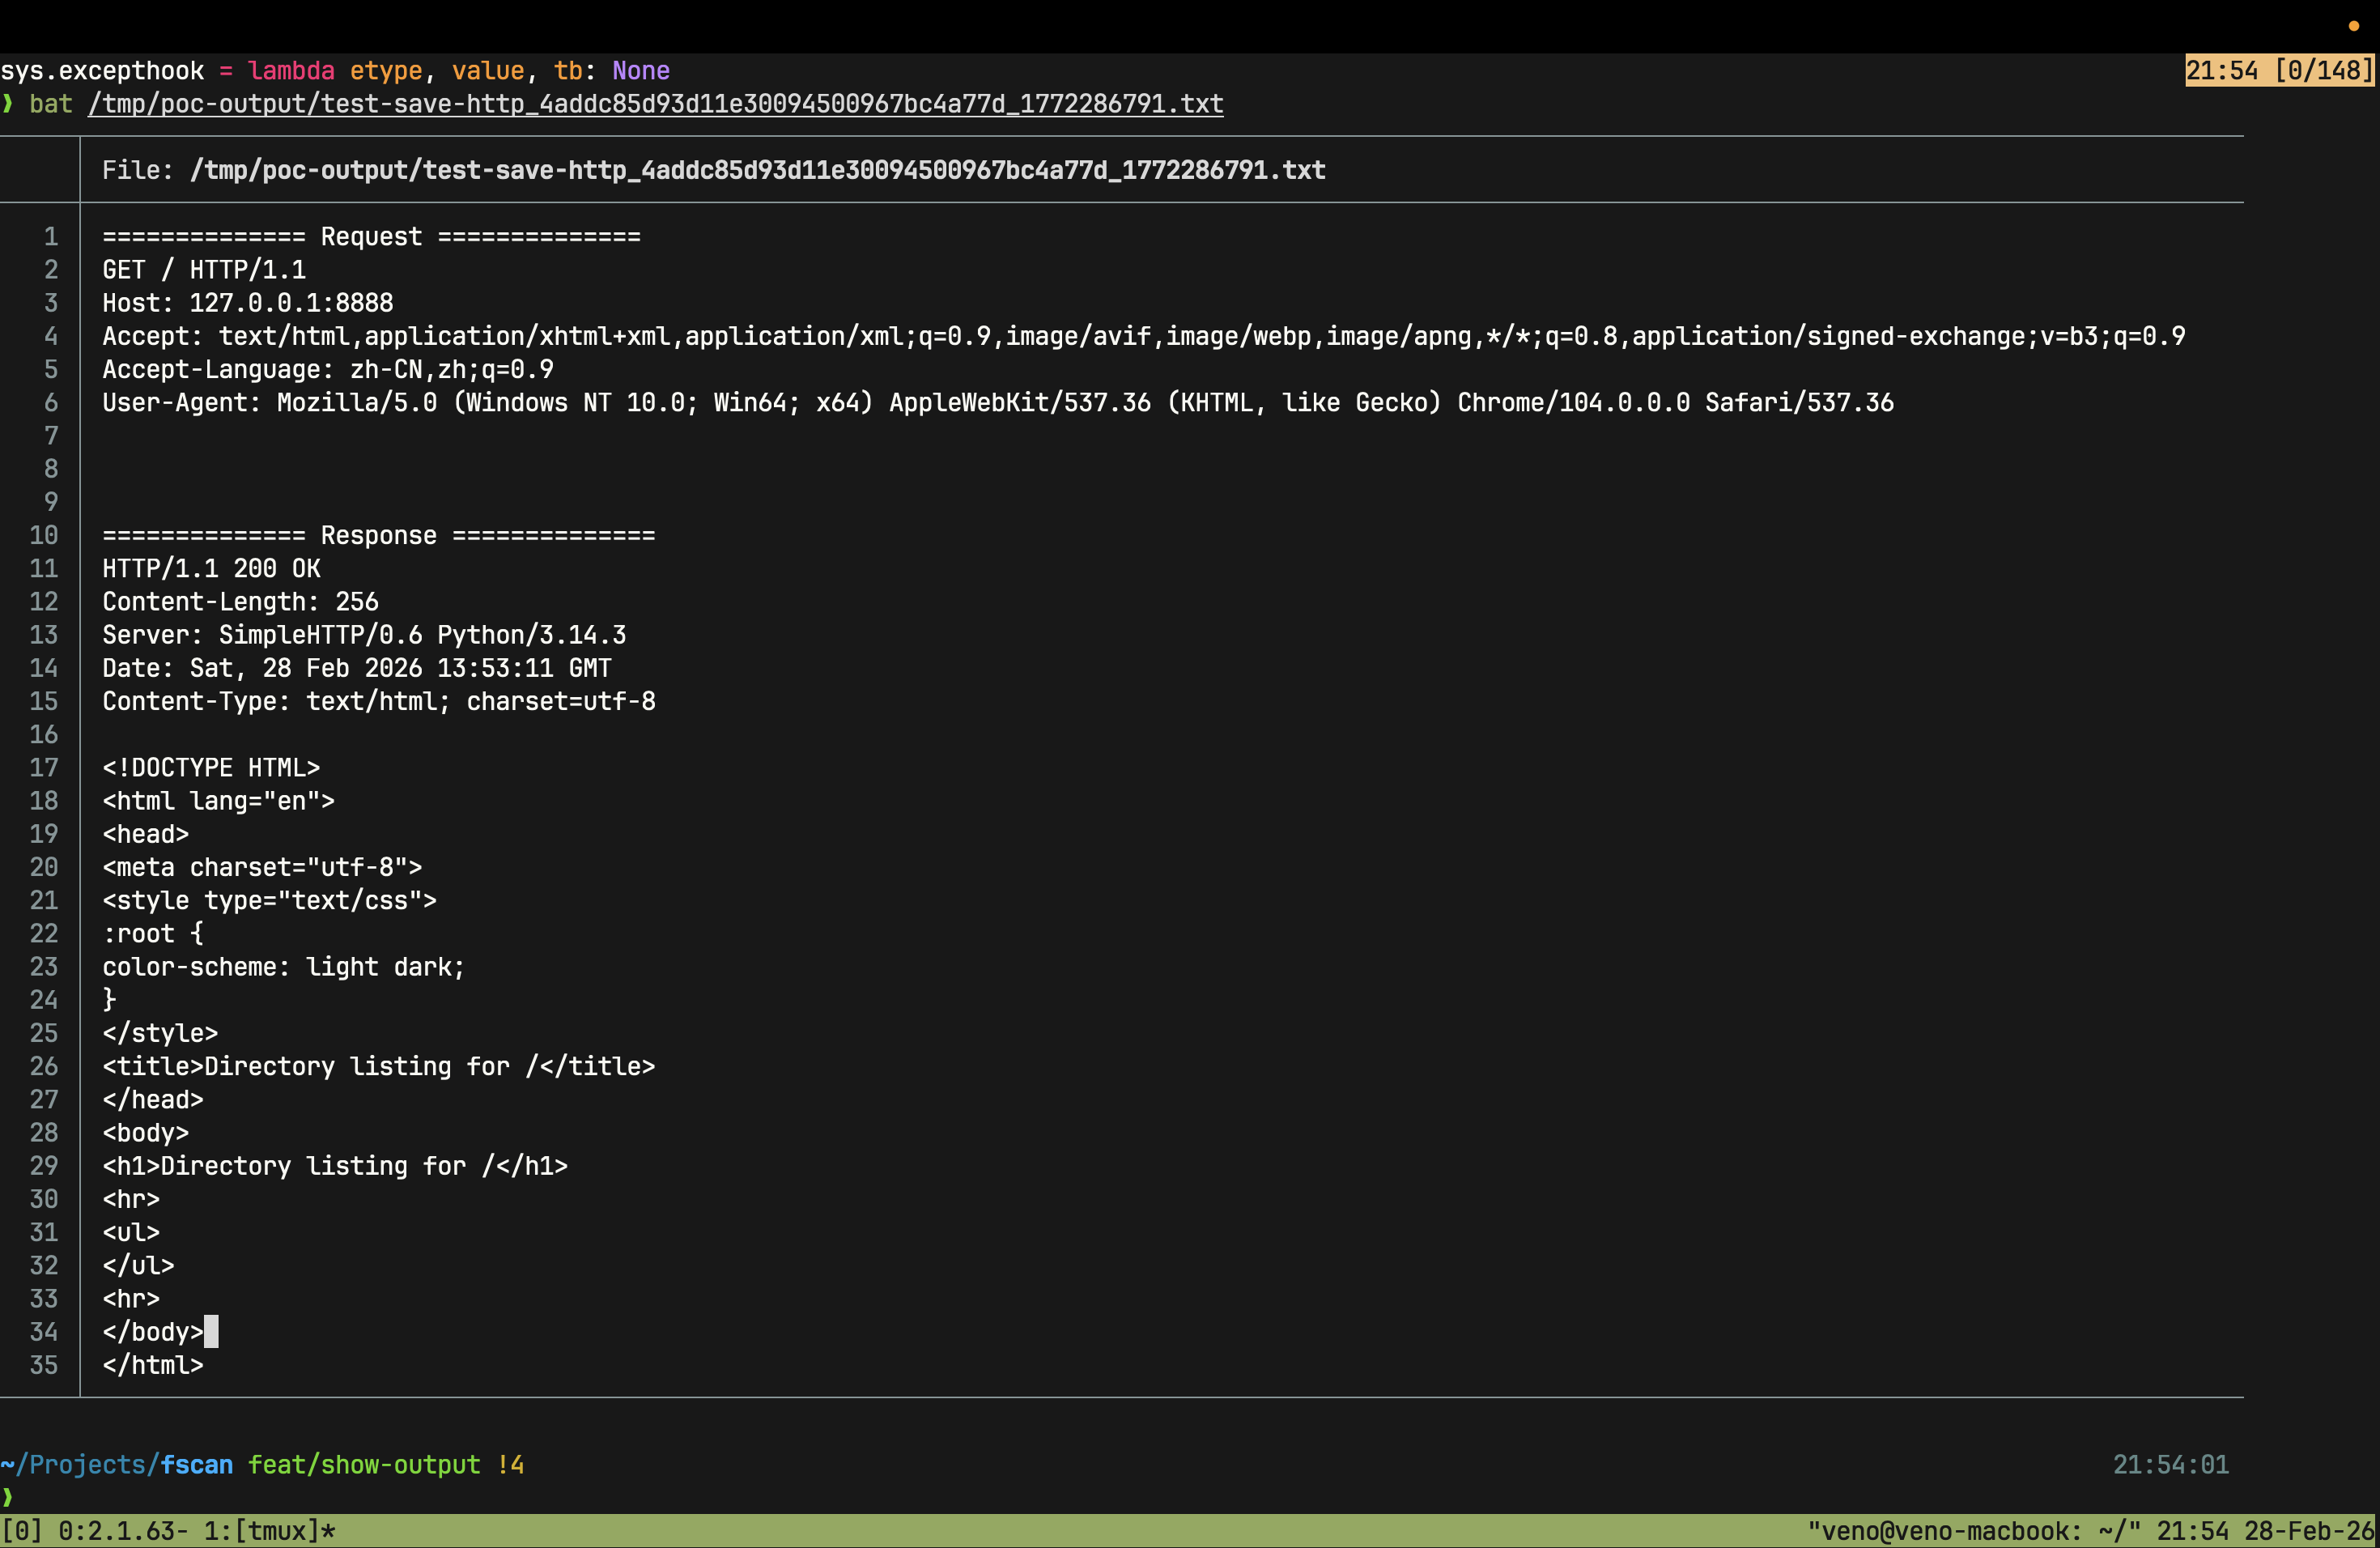The image size is (2380, 1548).
Task: Click the '<meta charset="utf-8">' line
Action: [262, 867]
